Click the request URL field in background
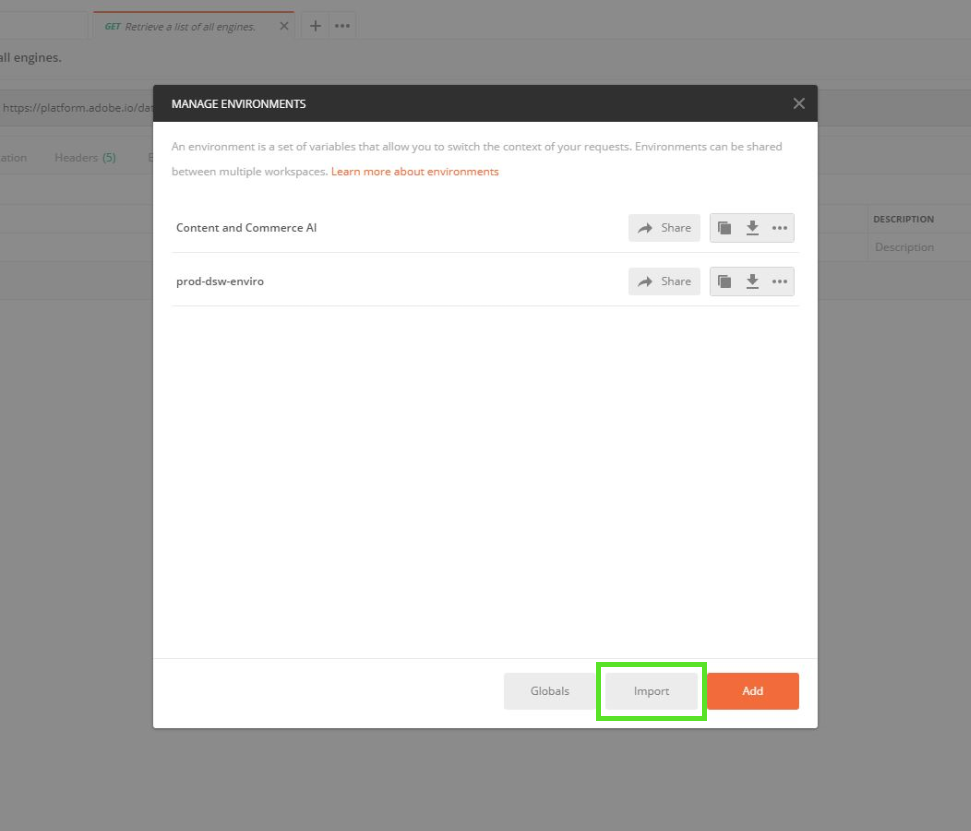The width and height of the screenshot is (971, 831). click(77, 108)
